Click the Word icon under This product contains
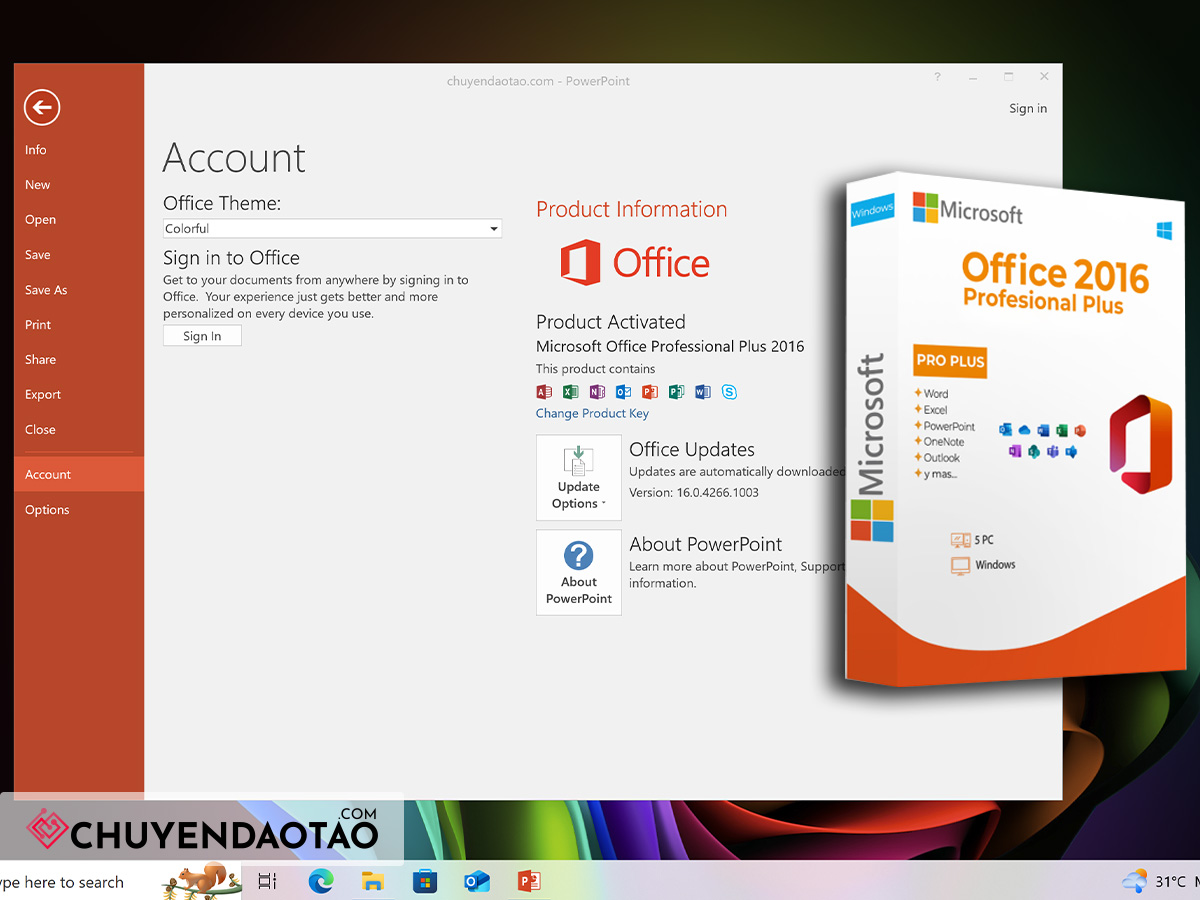1200x900 pixels. click(703, 392)
